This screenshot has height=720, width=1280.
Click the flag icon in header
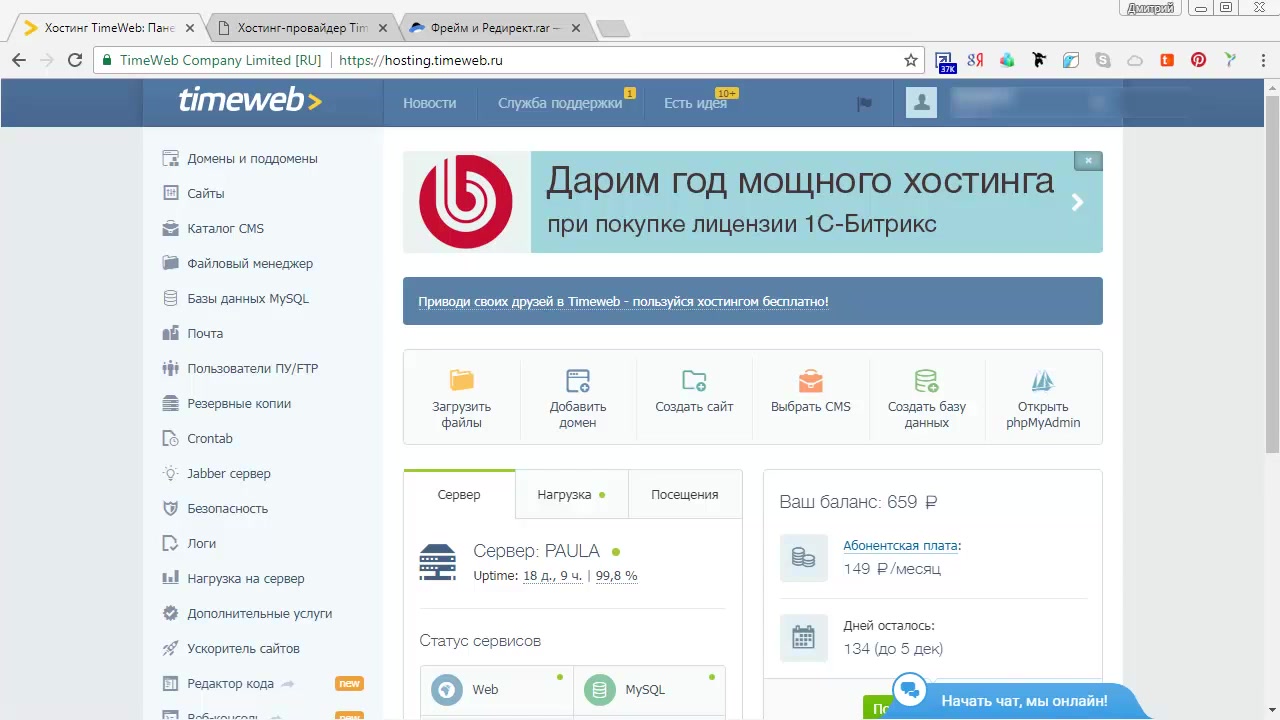pos(865,103)
